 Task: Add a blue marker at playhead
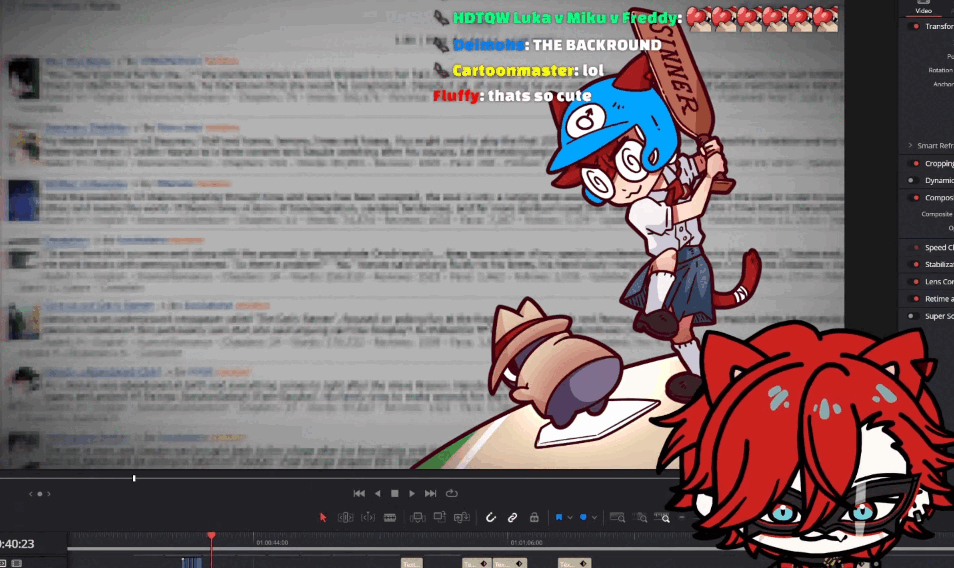pyautogui.click(x=583, y=518)
